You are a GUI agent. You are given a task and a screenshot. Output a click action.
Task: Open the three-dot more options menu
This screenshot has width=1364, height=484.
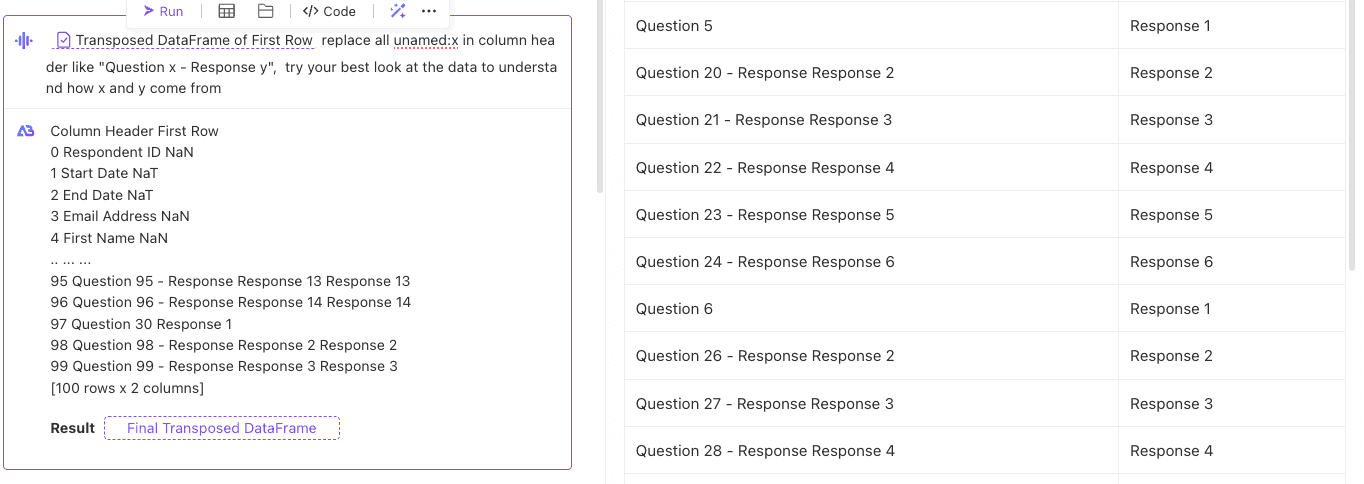click(429, 11)
